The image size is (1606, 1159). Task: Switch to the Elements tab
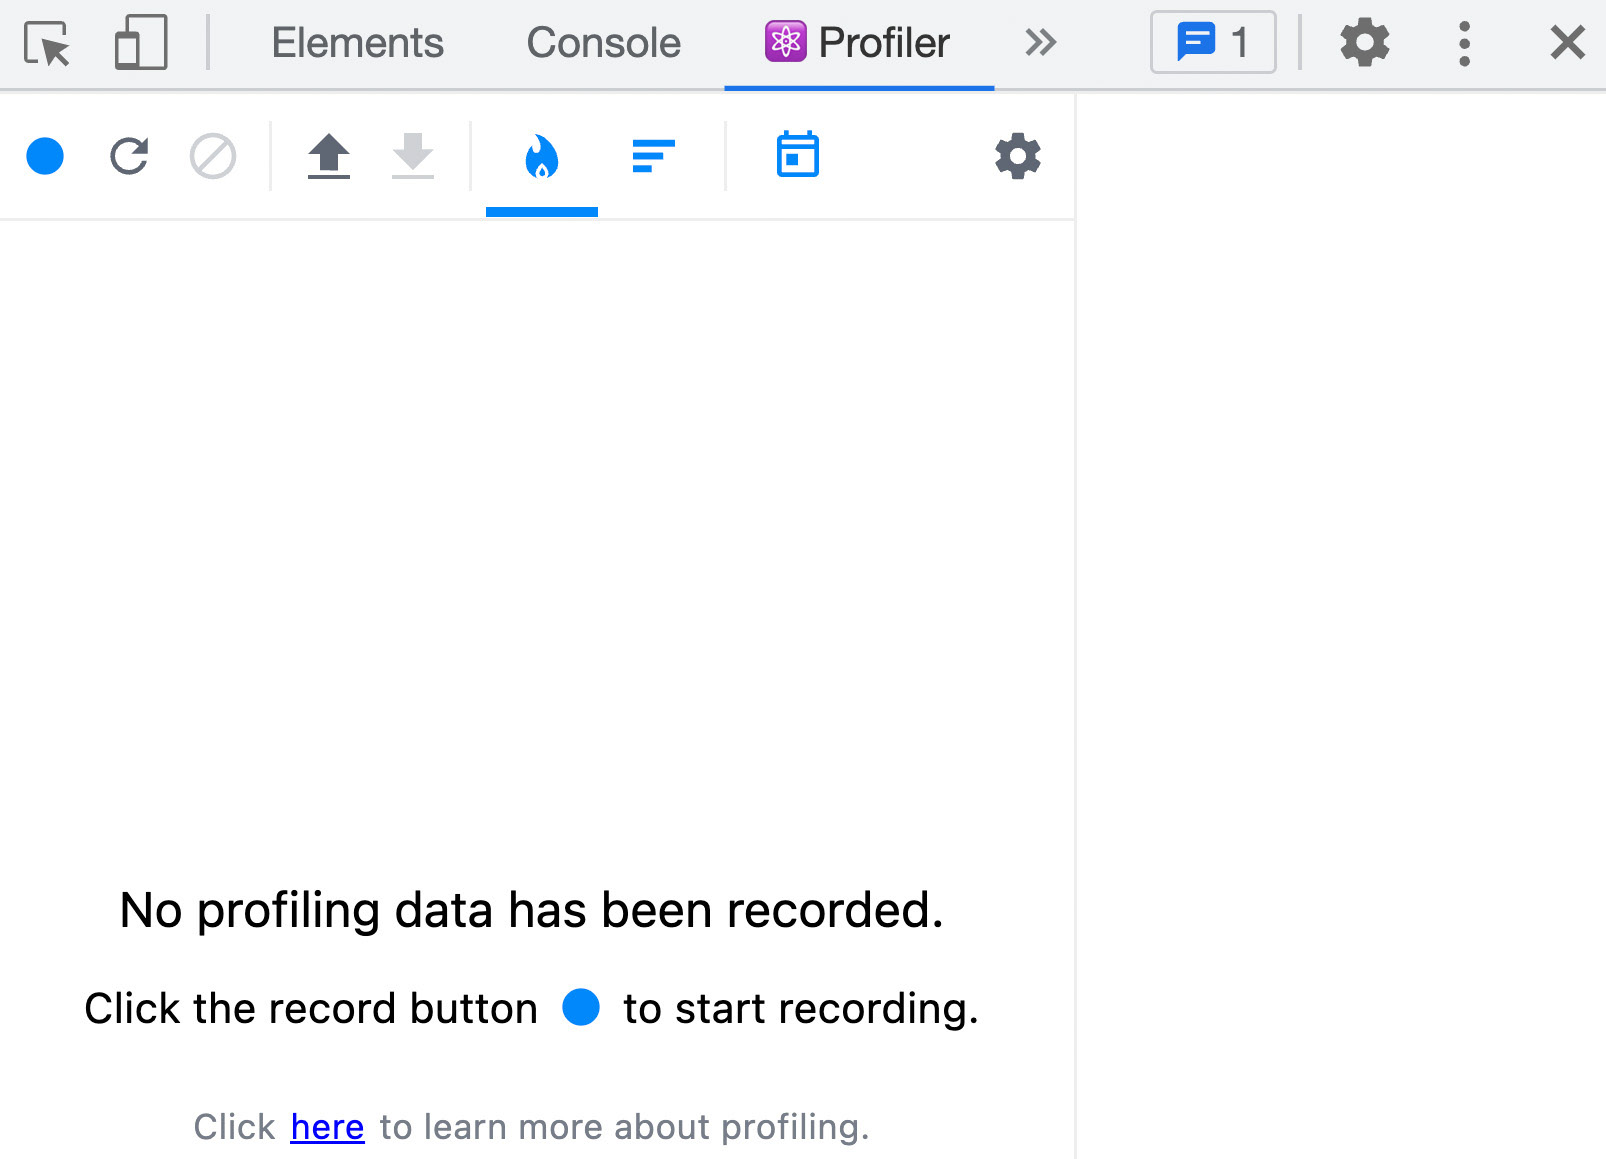point(357,43)
